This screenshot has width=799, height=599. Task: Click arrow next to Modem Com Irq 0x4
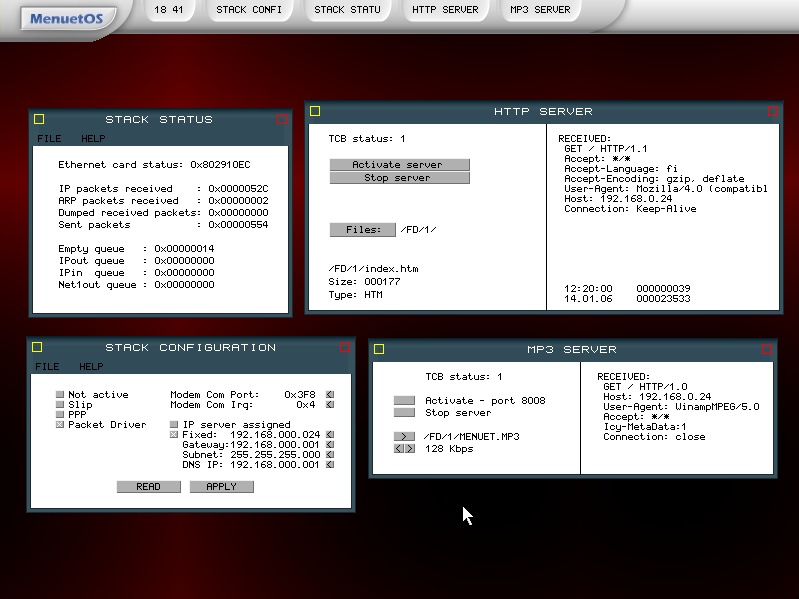coord(330,404)
